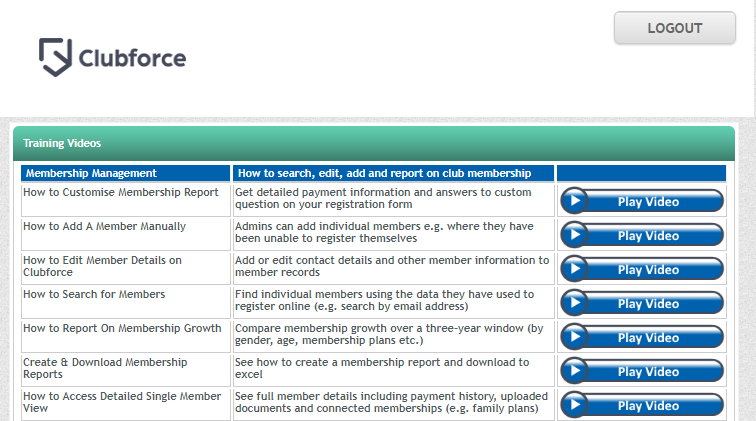Start the Edit Member Details video
756x421 pixels.
(x=641, y=269)
